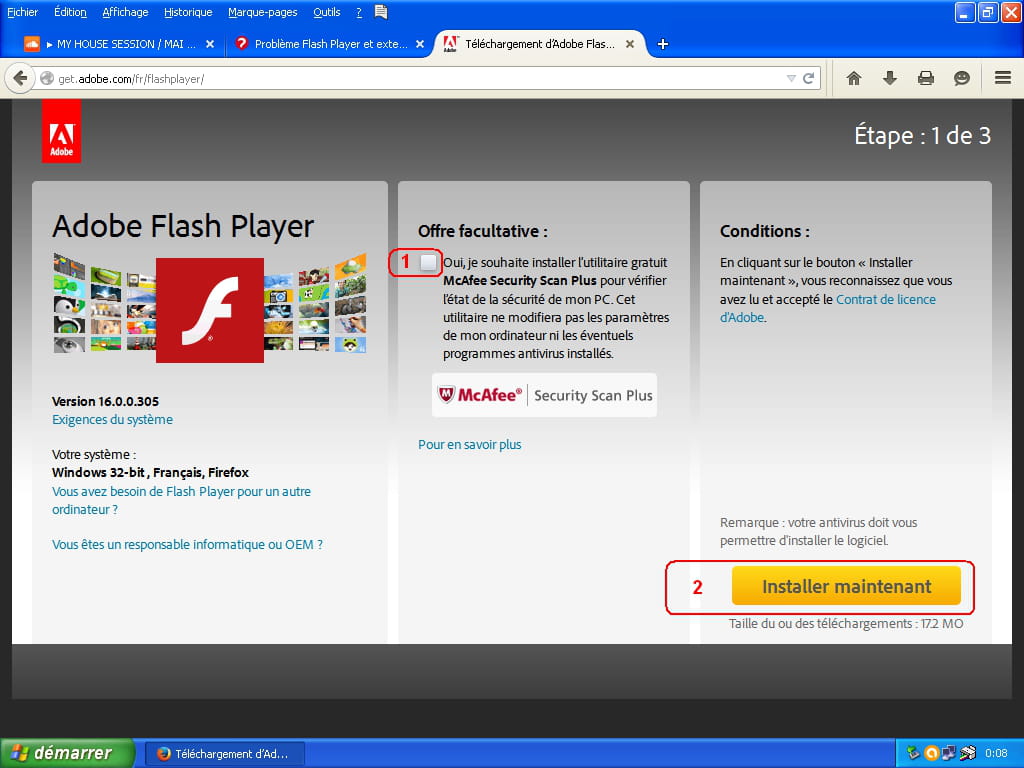Click the address bar URL field
Image resolution: width=1024 pixels, height=768 pixels.
tap(400, 78)
